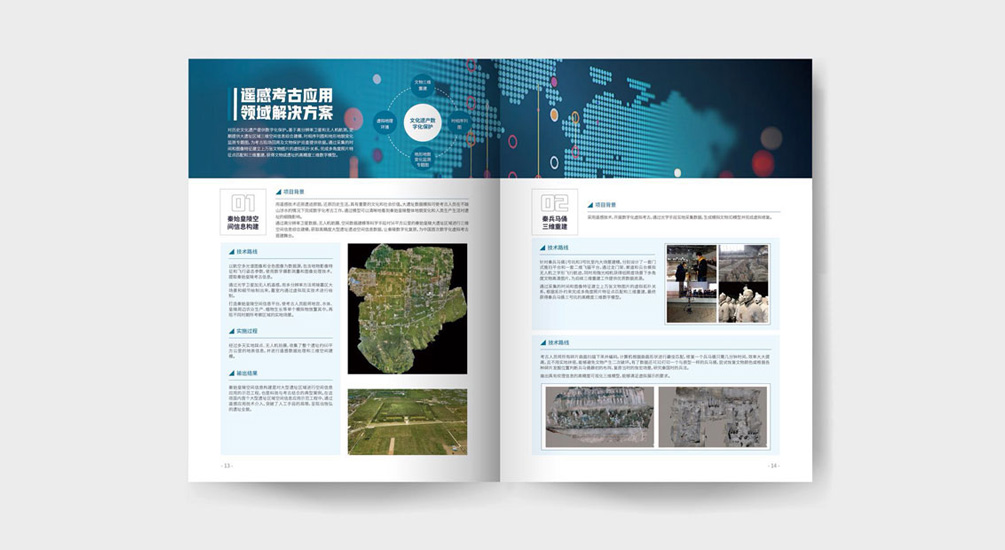
Task: Click the page number 13
Action: pos(226,466)
